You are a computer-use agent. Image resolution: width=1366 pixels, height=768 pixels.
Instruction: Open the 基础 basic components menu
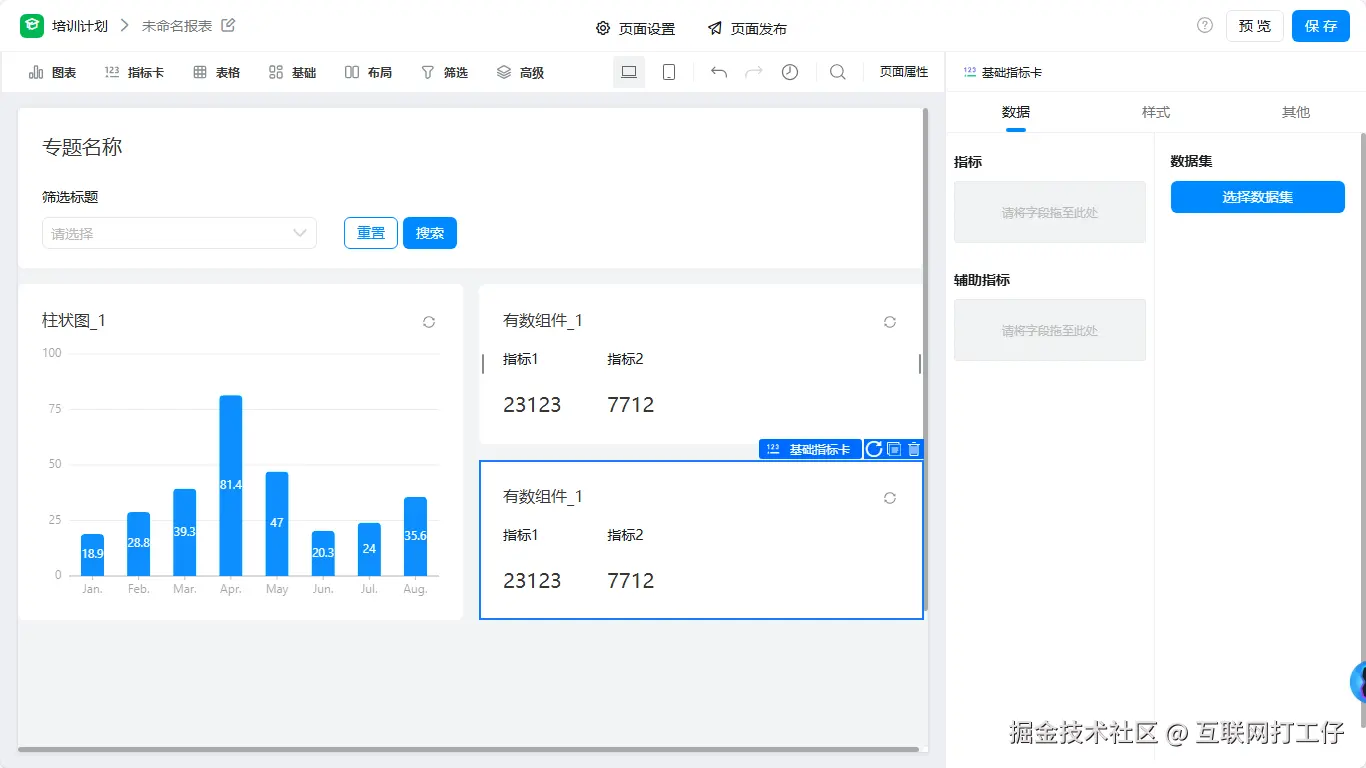click(x=292, y=72)
